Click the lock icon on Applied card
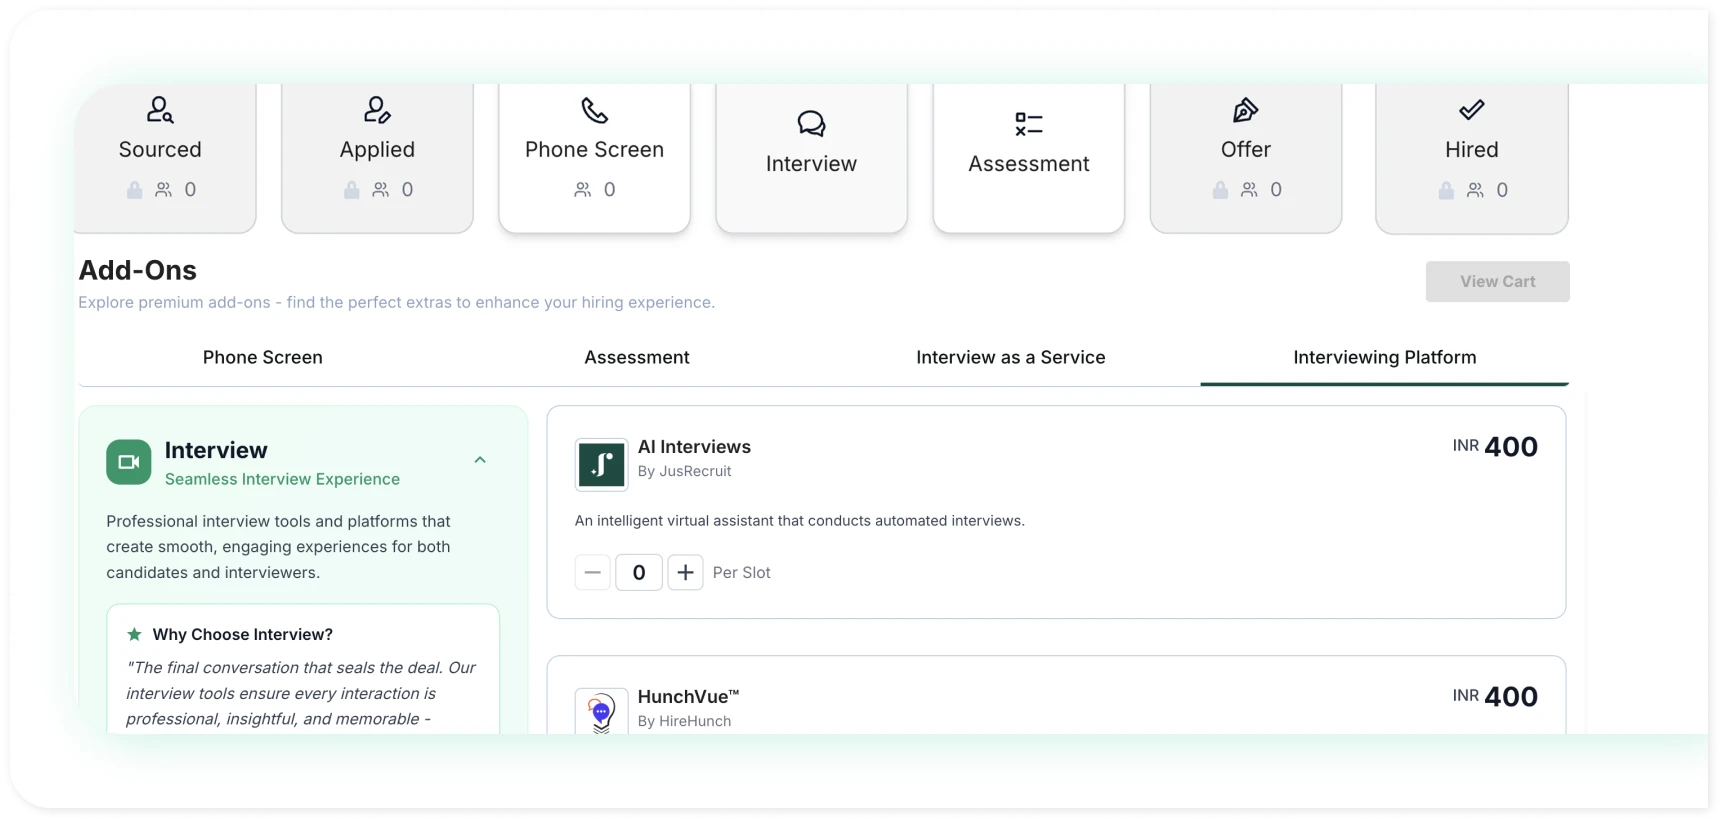Viewport: 1722px width, 822px height. pyautogui.click(x=351, y=190)
